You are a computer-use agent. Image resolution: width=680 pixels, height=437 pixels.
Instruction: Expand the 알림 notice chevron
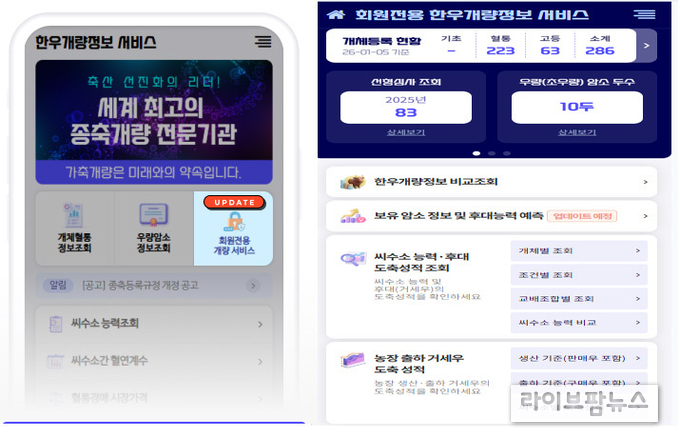click(253, 285)
